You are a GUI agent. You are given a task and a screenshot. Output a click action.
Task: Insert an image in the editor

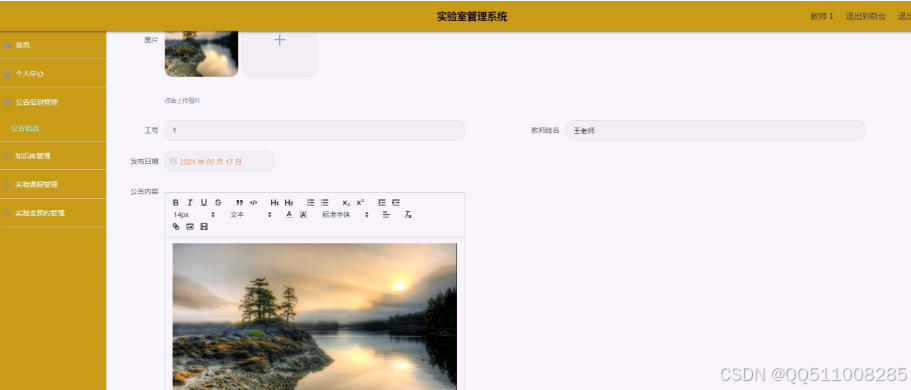(190, 227)
